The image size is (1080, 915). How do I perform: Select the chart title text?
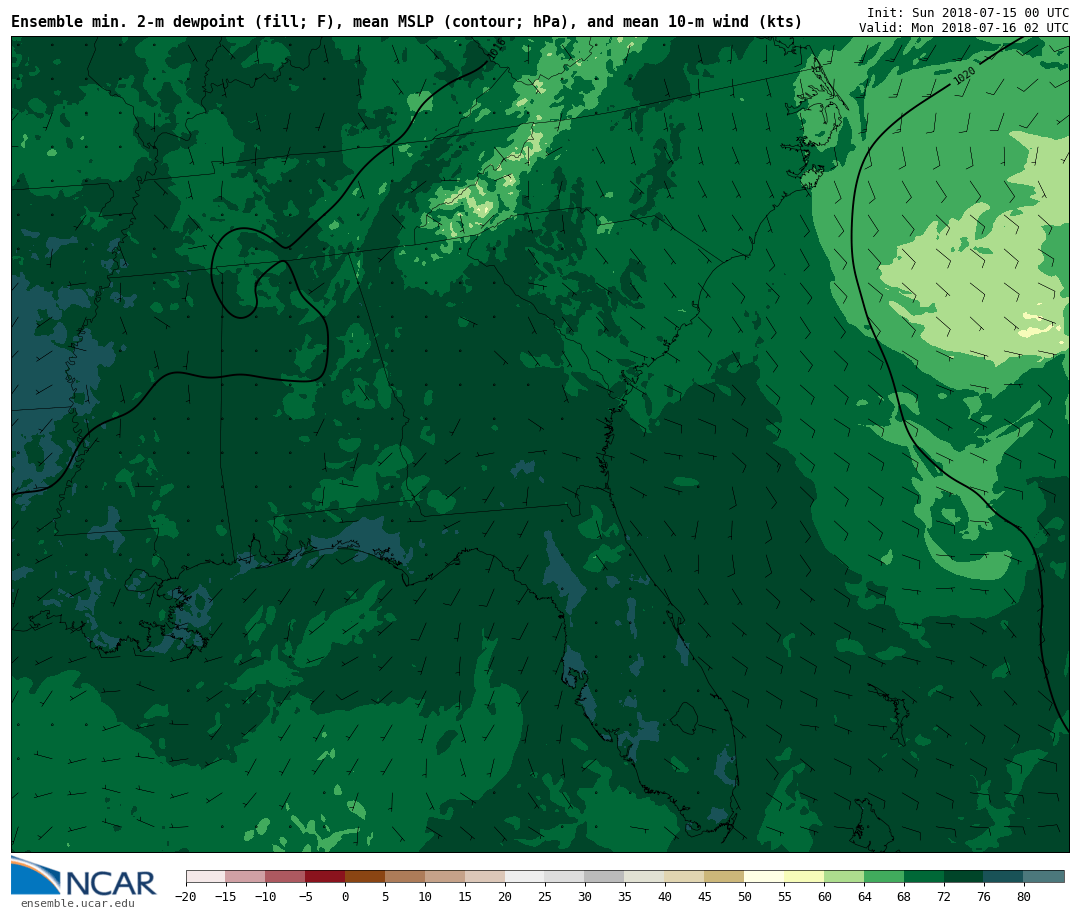click(x=406, y=22)
